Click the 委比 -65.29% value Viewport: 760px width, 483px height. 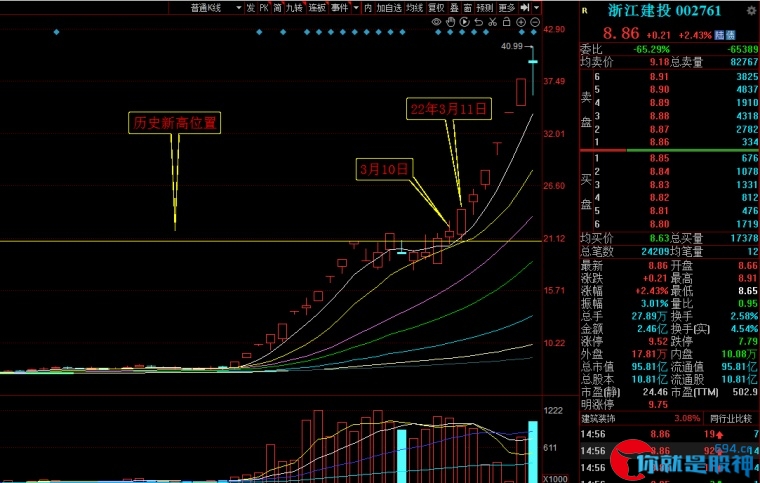click(x=651, y=49)
